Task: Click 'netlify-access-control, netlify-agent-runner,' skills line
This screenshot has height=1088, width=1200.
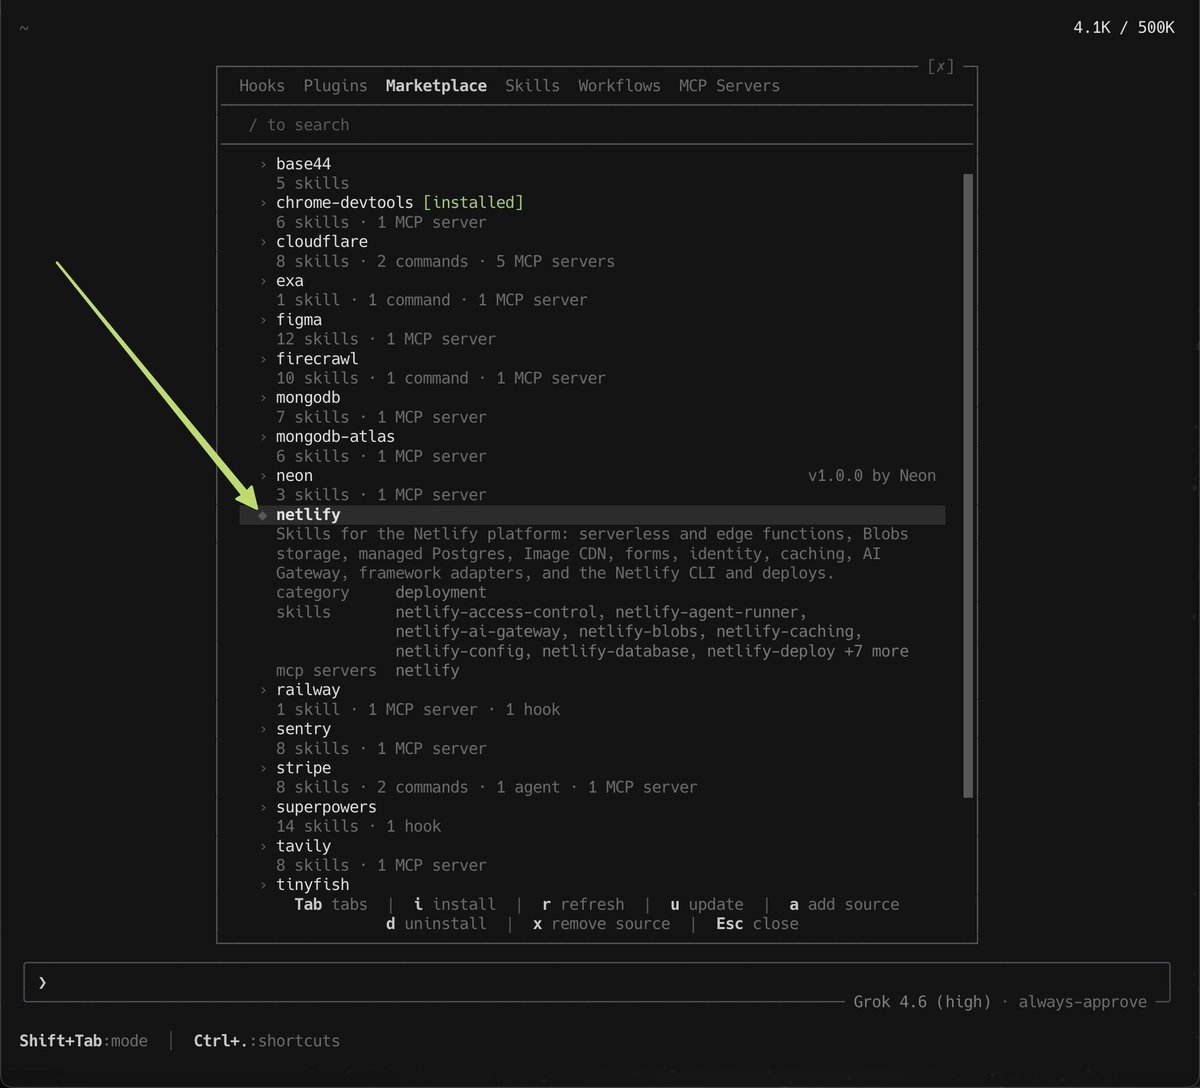Action: [601, 612]
